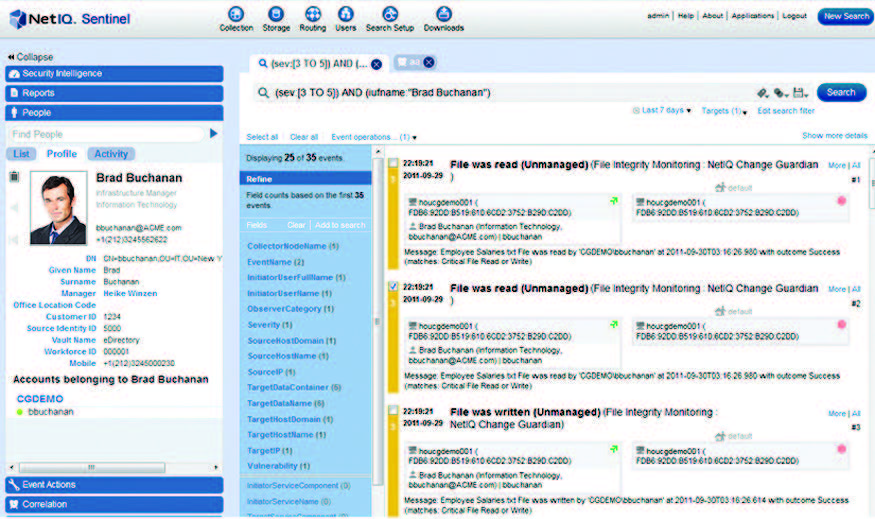Select the EventName (2) field

[x=276, y=262]
